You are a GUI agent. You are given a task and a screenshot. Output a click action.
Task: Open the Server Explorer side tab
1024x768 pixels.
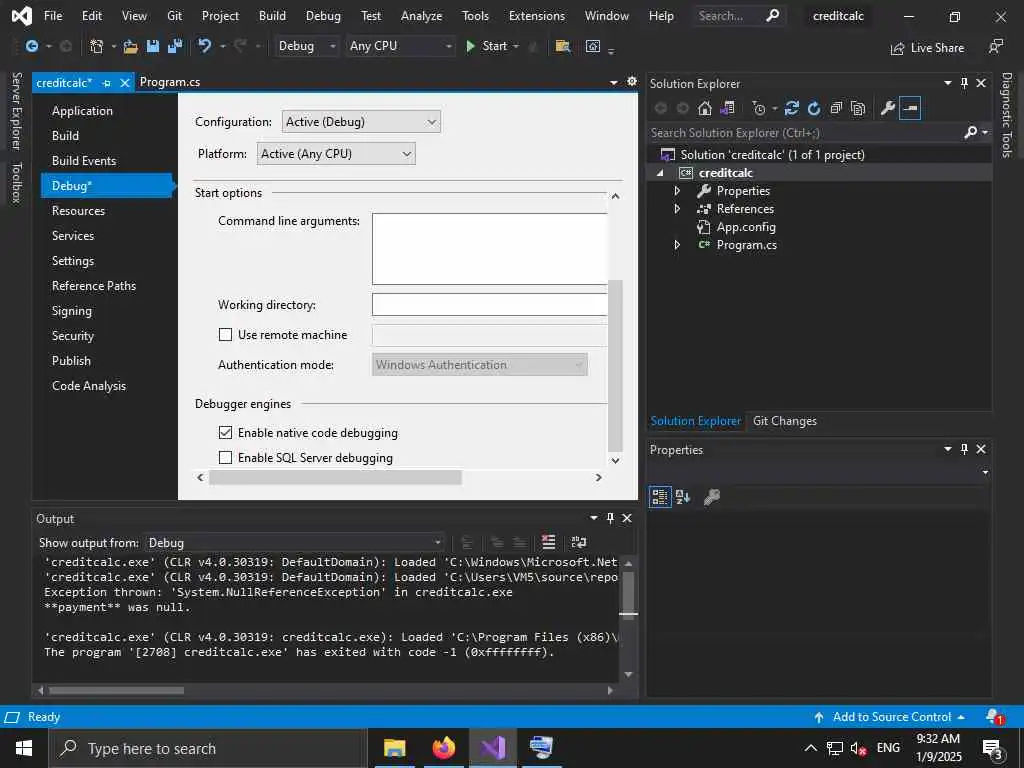pos(17,111)
